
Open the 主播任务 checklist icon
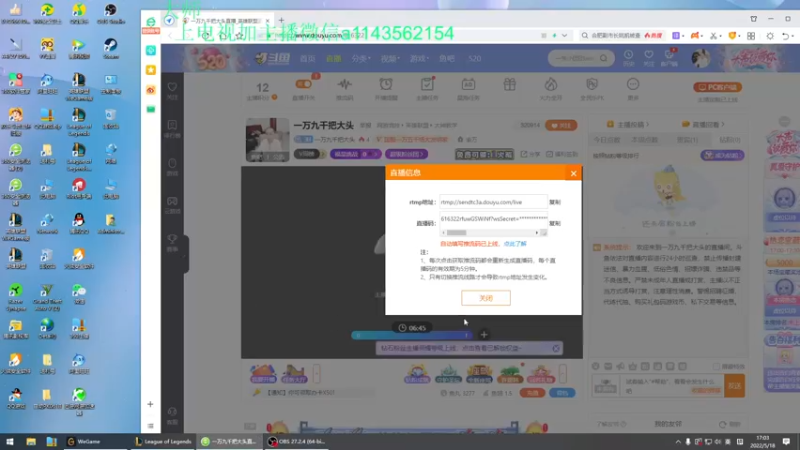[427, 85]
